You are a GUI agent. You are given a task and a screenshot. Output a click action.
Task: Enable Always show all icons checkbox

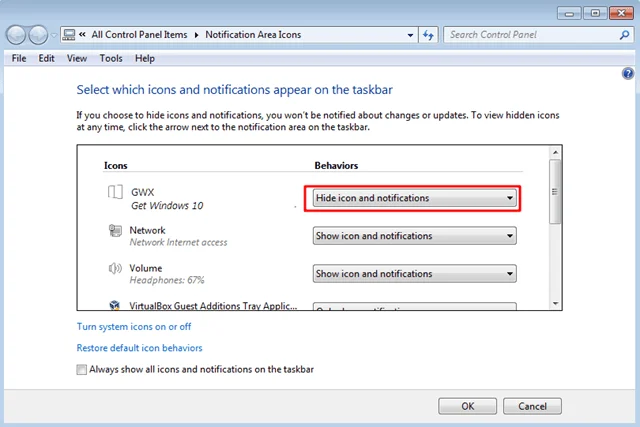[82, 369]
